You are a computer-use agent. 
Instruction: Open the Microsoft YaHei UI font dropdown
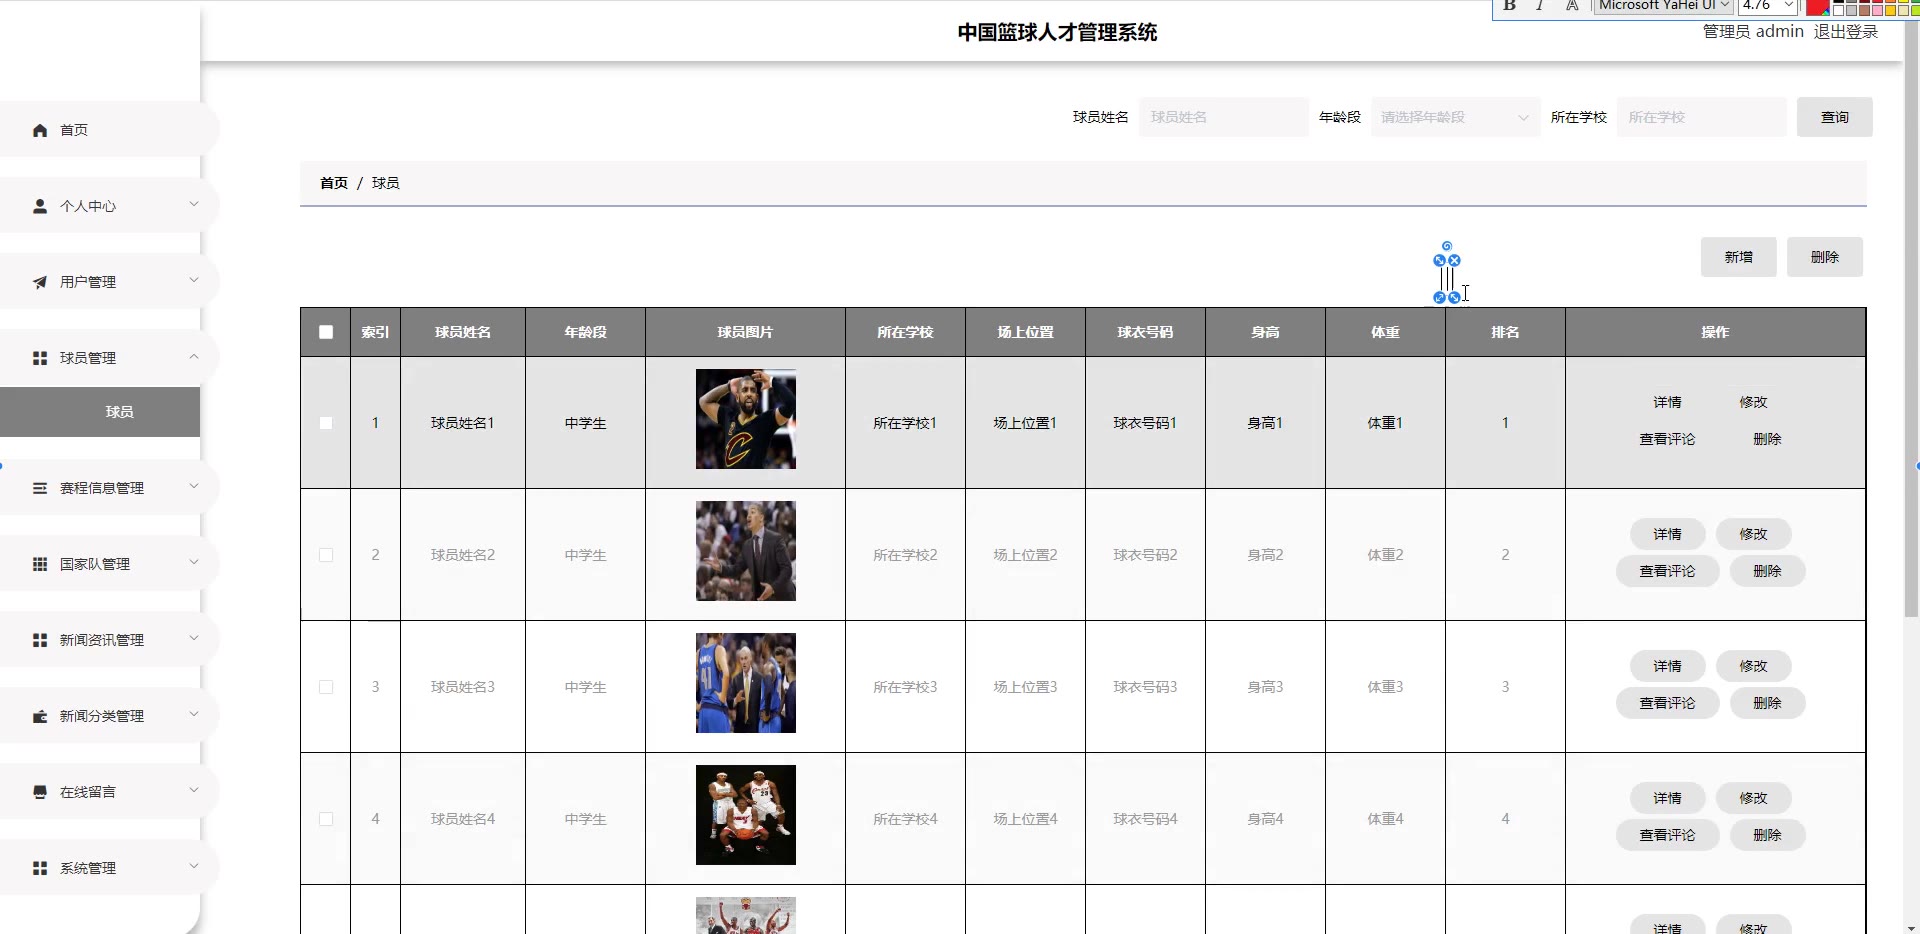click(x=1663, y=6)
